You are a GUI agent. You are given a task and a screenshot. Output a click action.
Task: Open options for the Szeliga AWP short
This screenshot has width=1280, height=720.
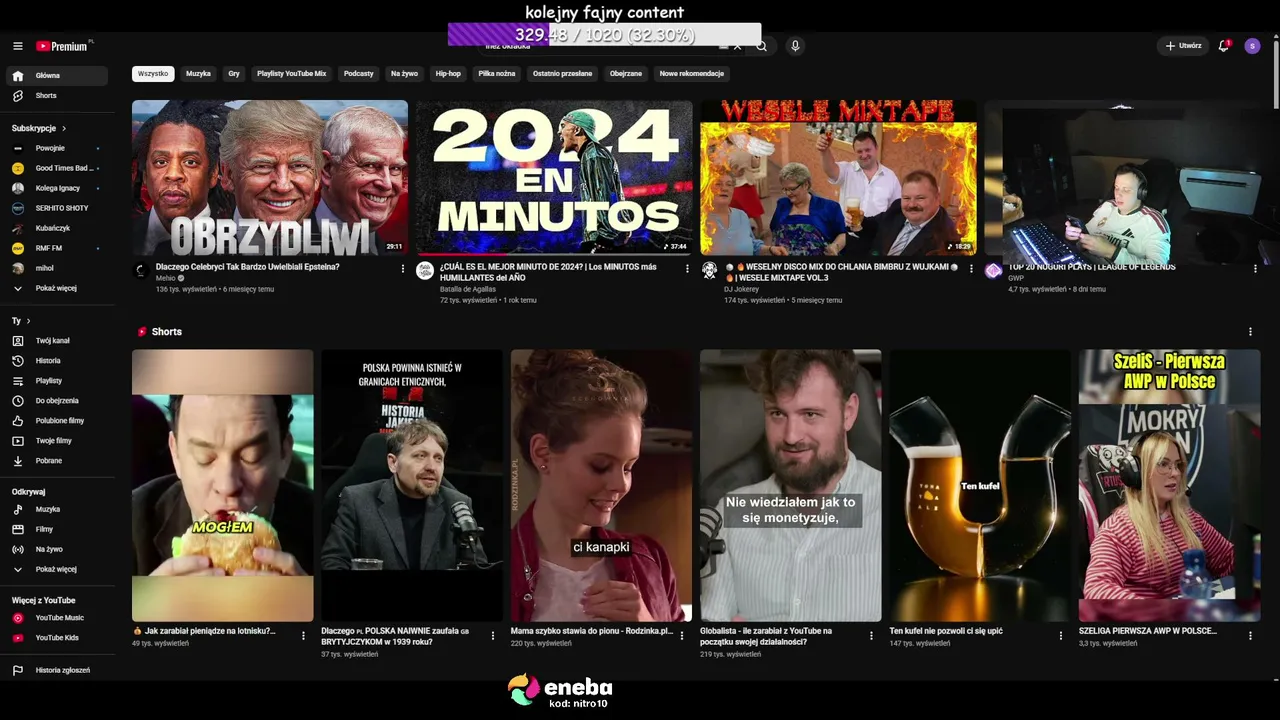1250,635
